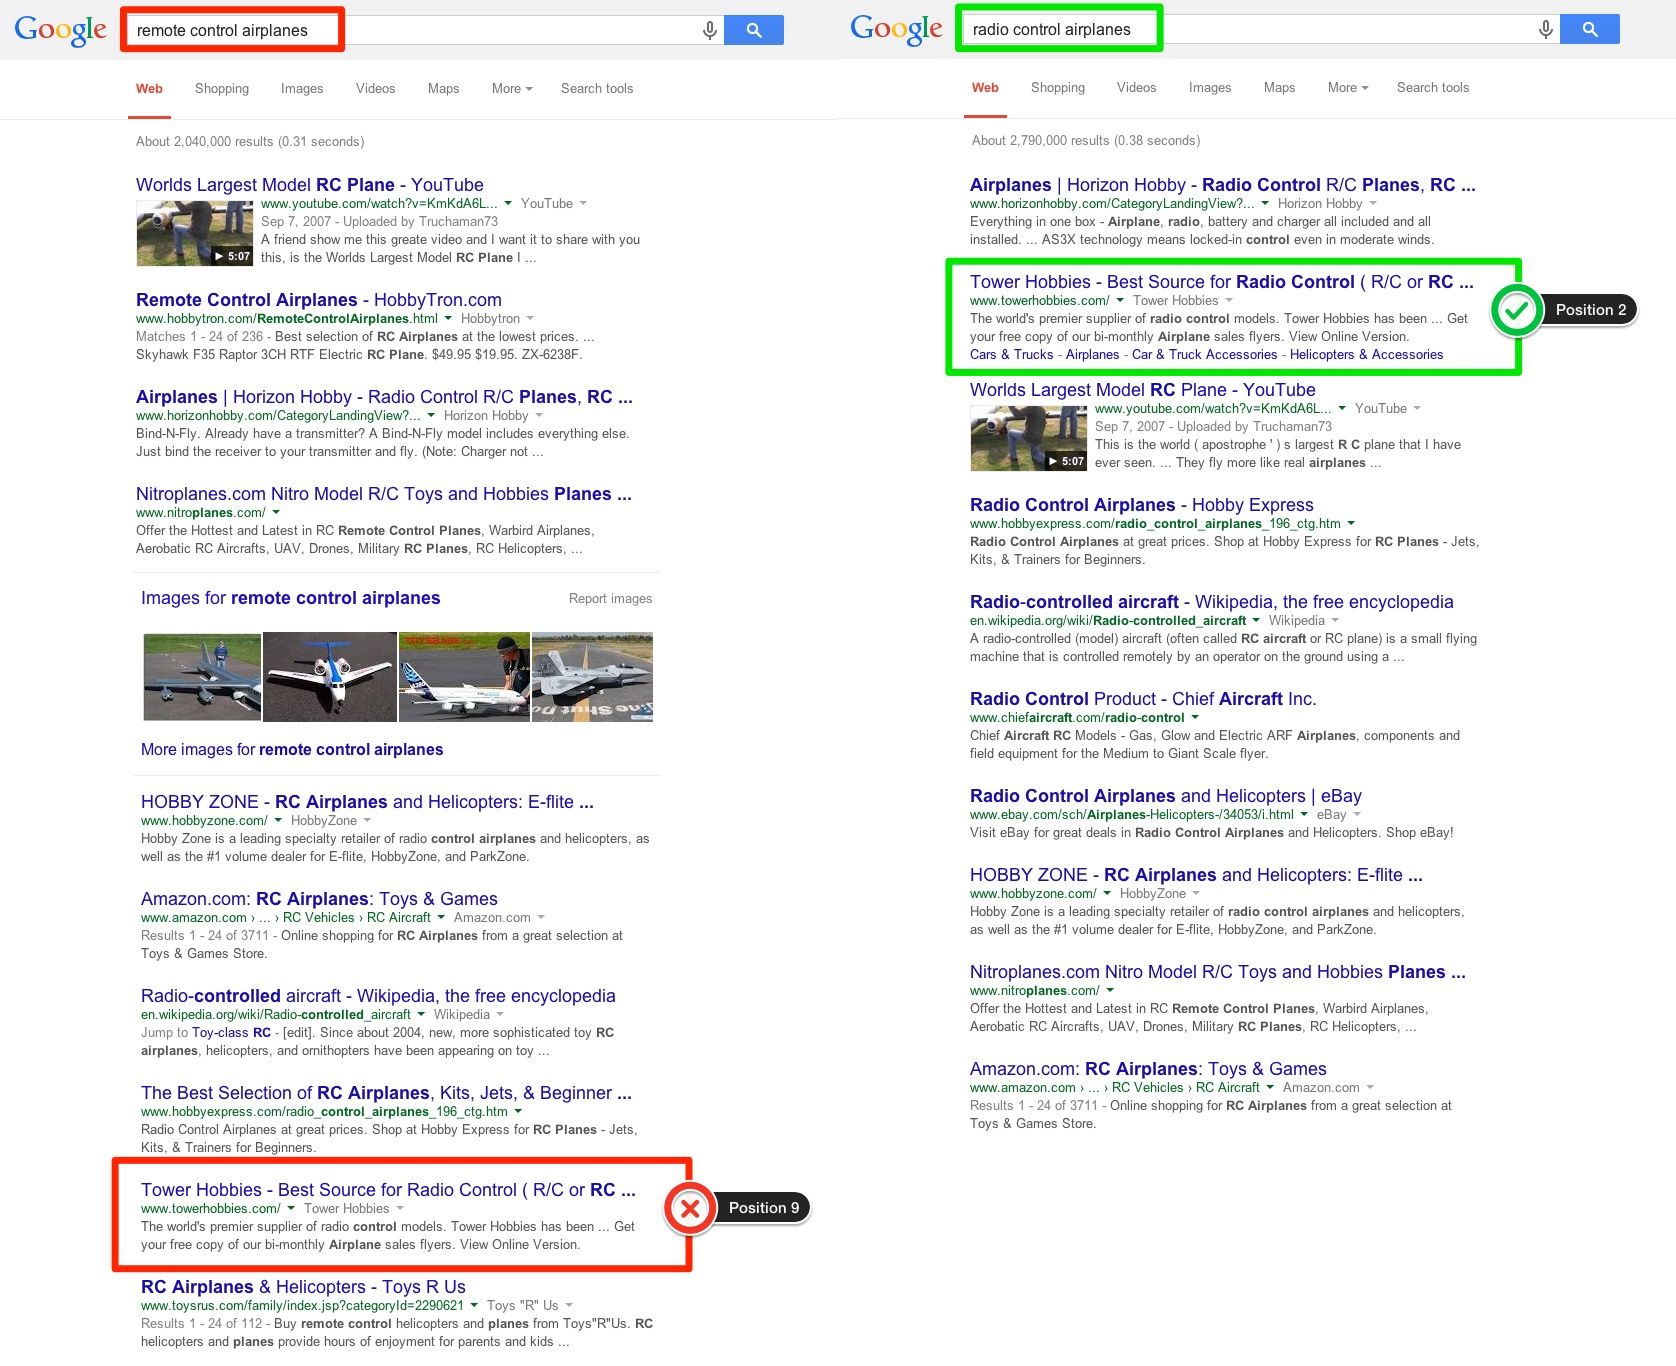The width and height of the screenshot is (1676, 1366).
Task: Open the white red-striped jet image thumbnail
Action: pos(330,677)
